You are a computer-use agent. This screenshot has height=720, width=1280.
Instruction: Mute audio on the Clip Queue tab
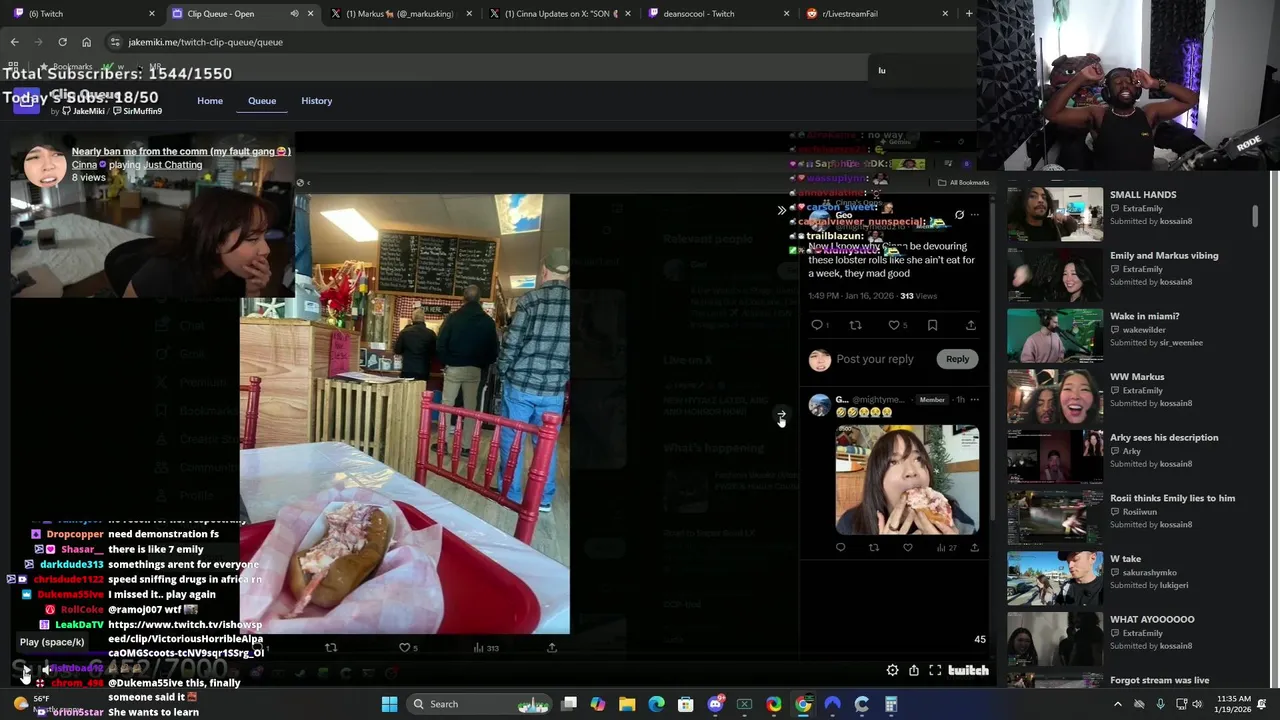[x=294, y=13]
